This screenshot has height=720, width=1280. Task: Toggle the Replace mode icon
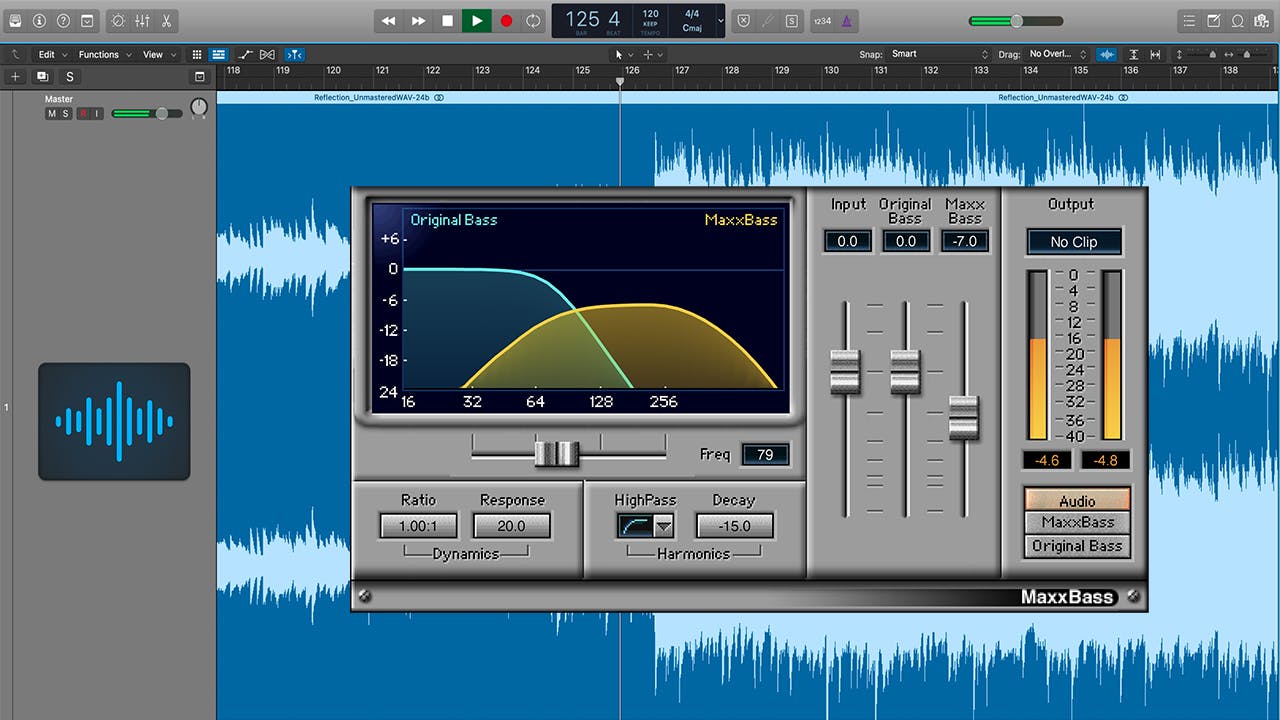[743, 20]
